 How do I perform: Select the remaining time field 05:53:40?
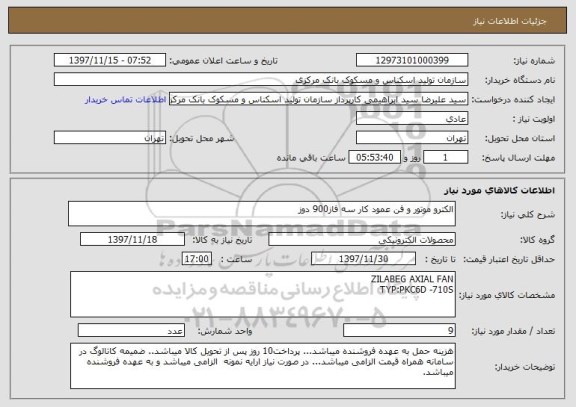(374, 157)
